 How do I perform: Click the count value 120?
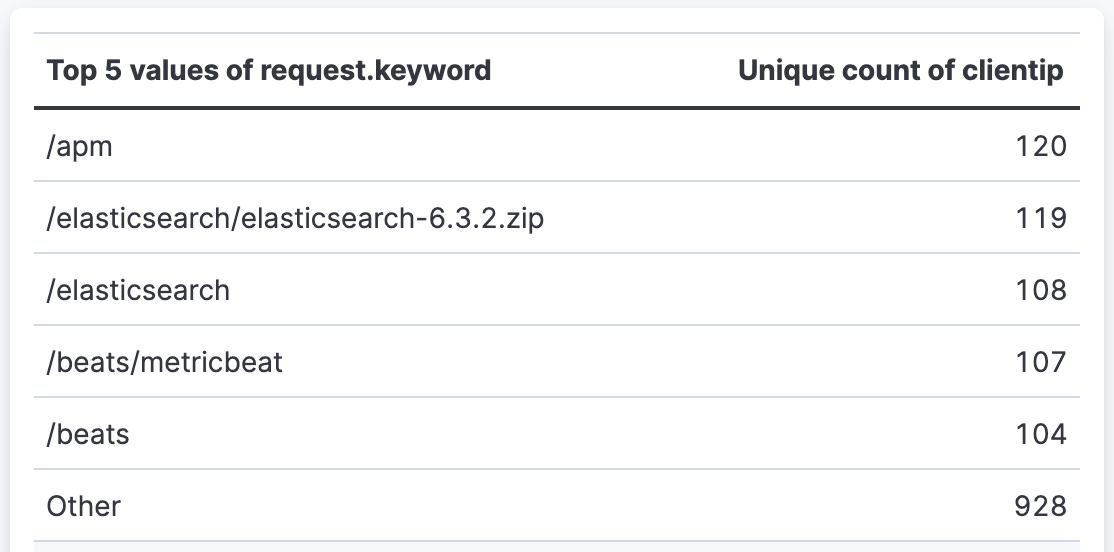1041,146
